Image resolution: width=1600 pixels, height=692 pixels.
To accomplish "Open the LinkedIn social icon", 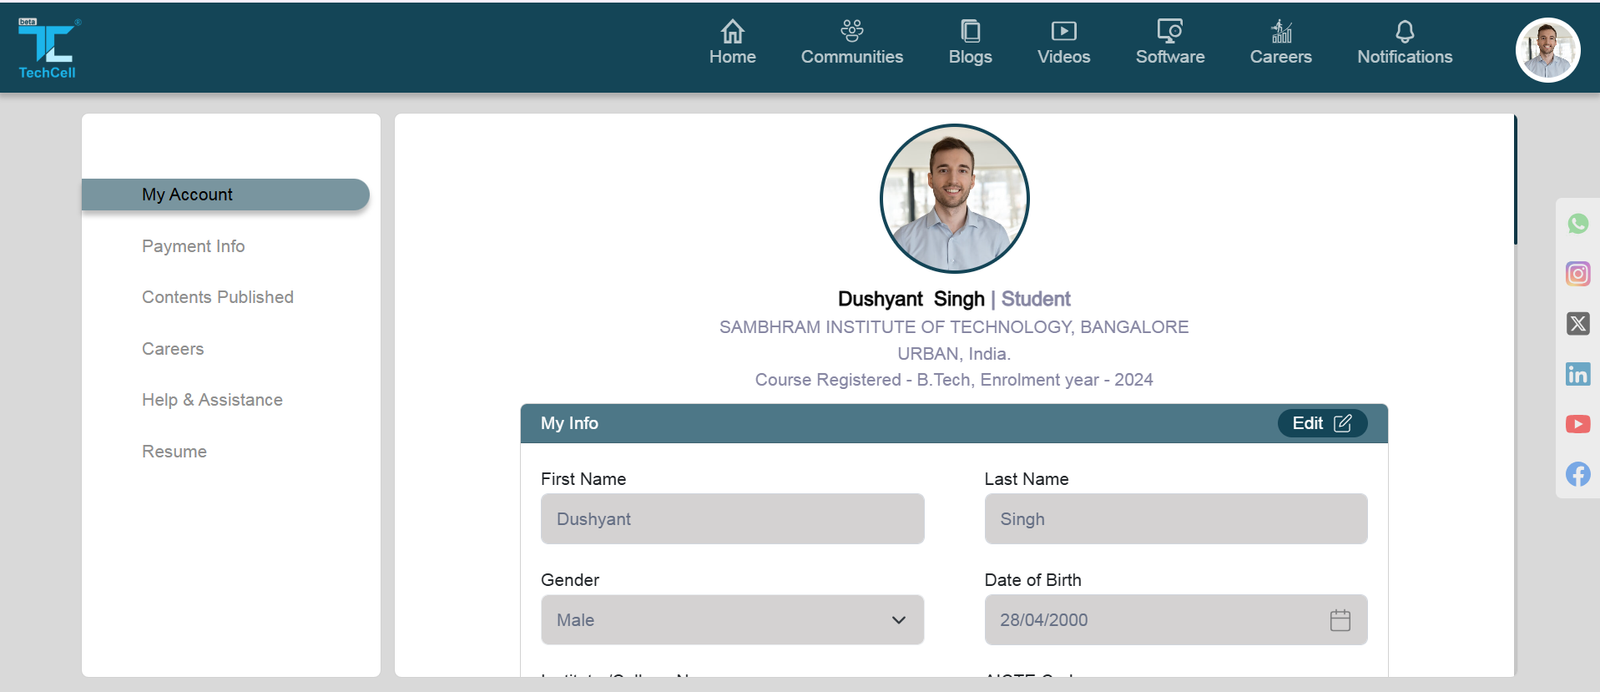I will click(x=1578, y=374).
